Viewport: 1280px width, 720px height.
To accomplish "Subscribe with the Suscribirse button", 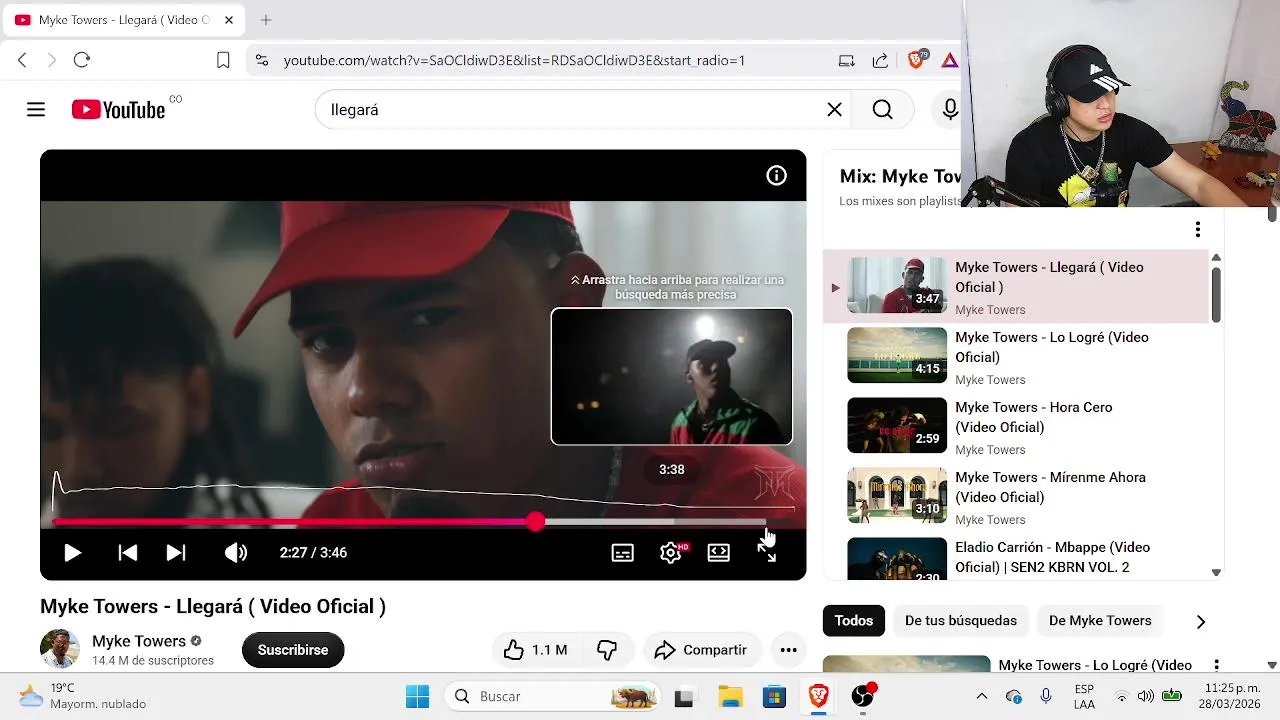I will 293,650.
